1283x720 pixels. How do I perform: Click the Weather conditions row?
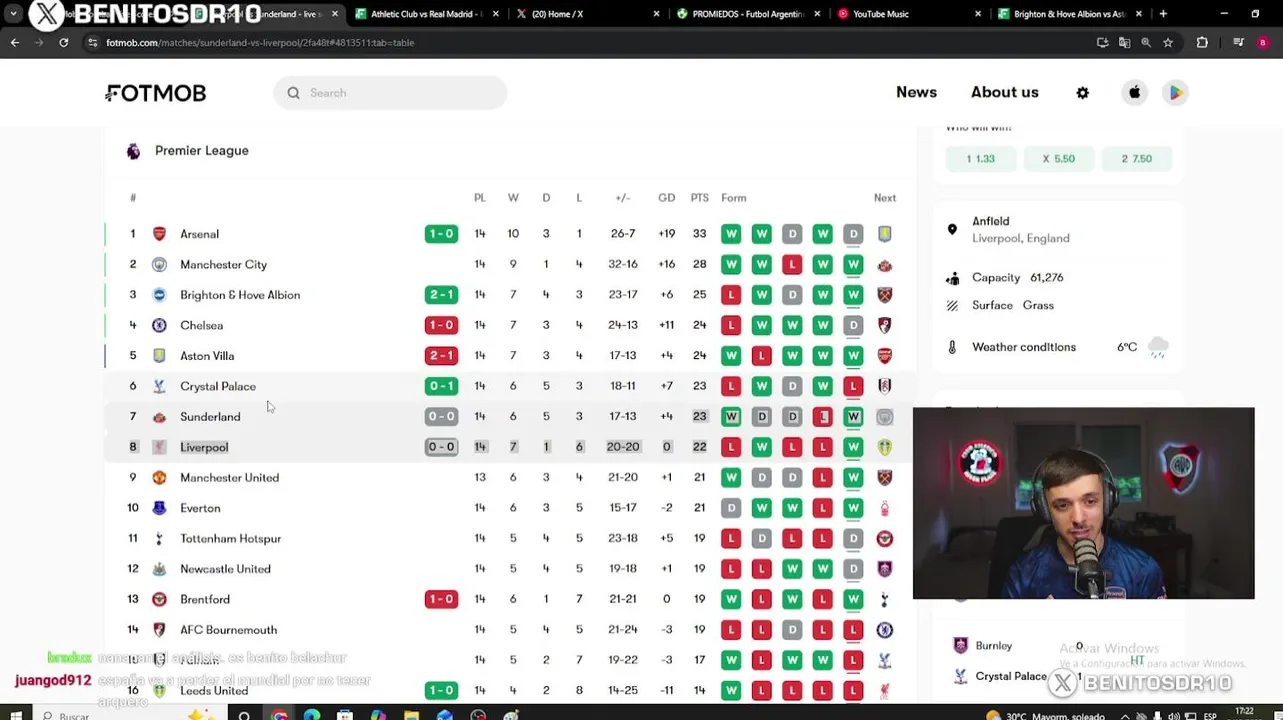click(x=1058, y=347)
